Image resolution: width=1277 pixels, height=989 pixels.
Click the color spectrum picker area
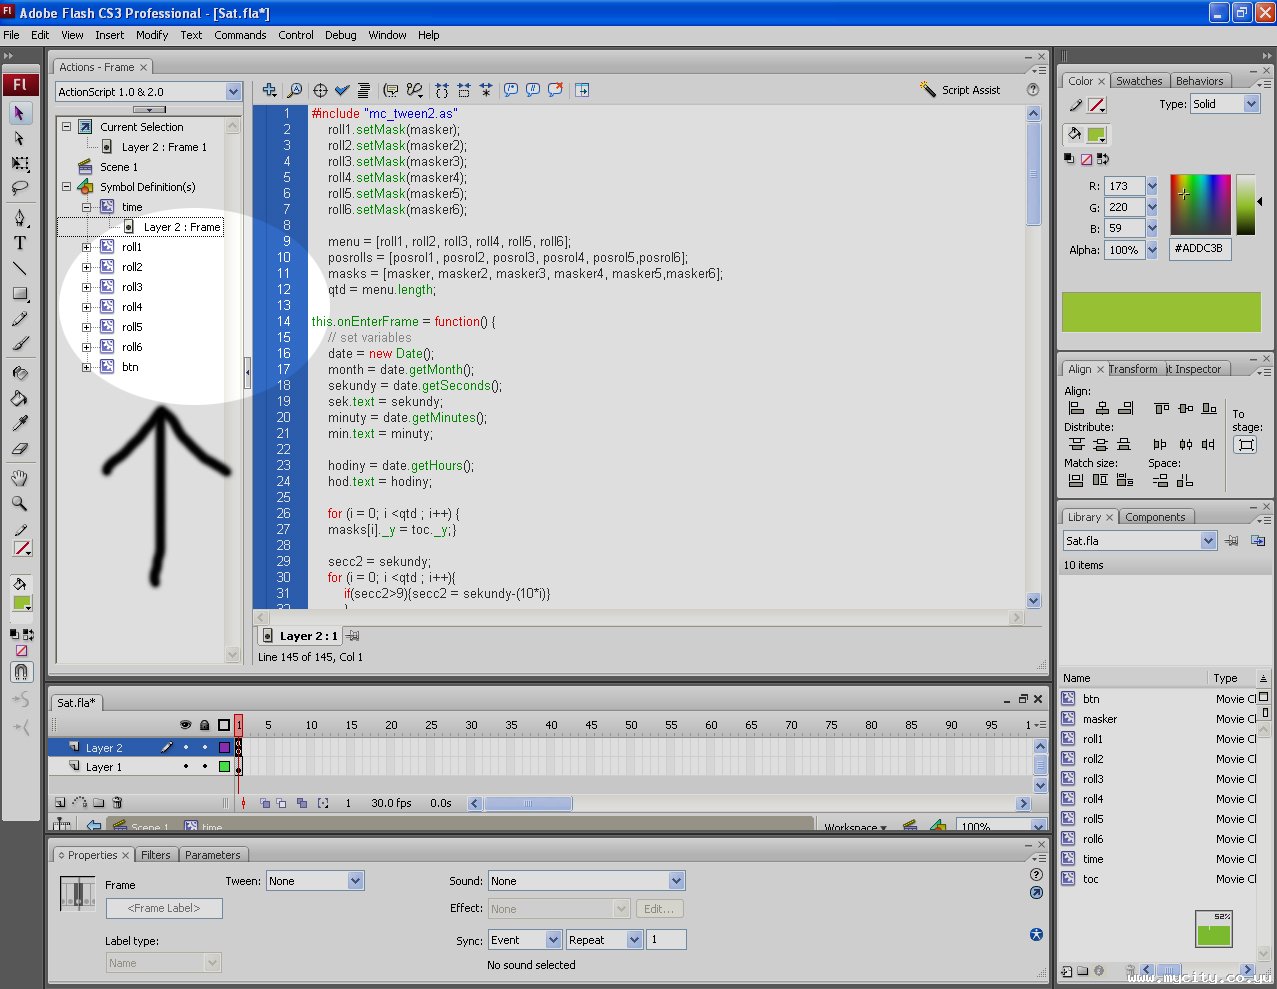coord(1200,204)
